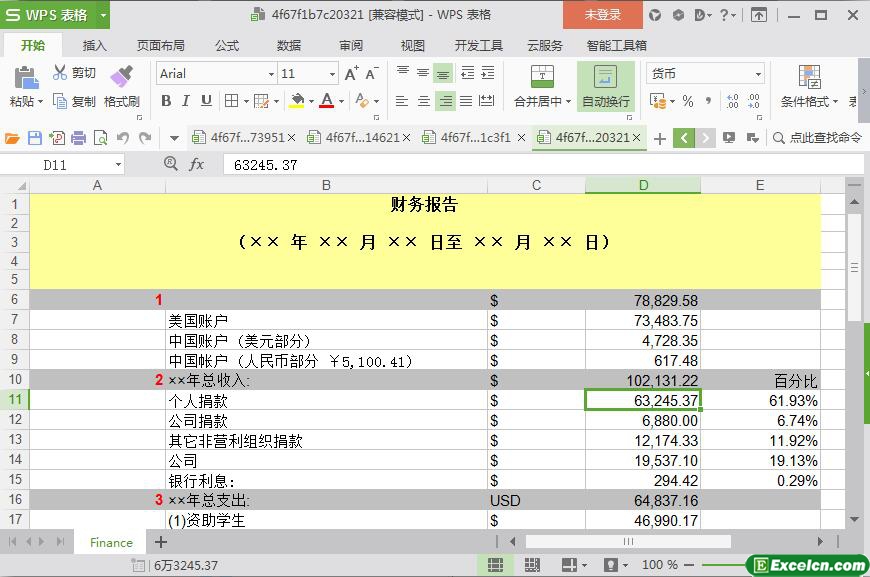Toggle Italic formatting
Viewport: 870px width, 577px height.
click(x=186, y=101)
